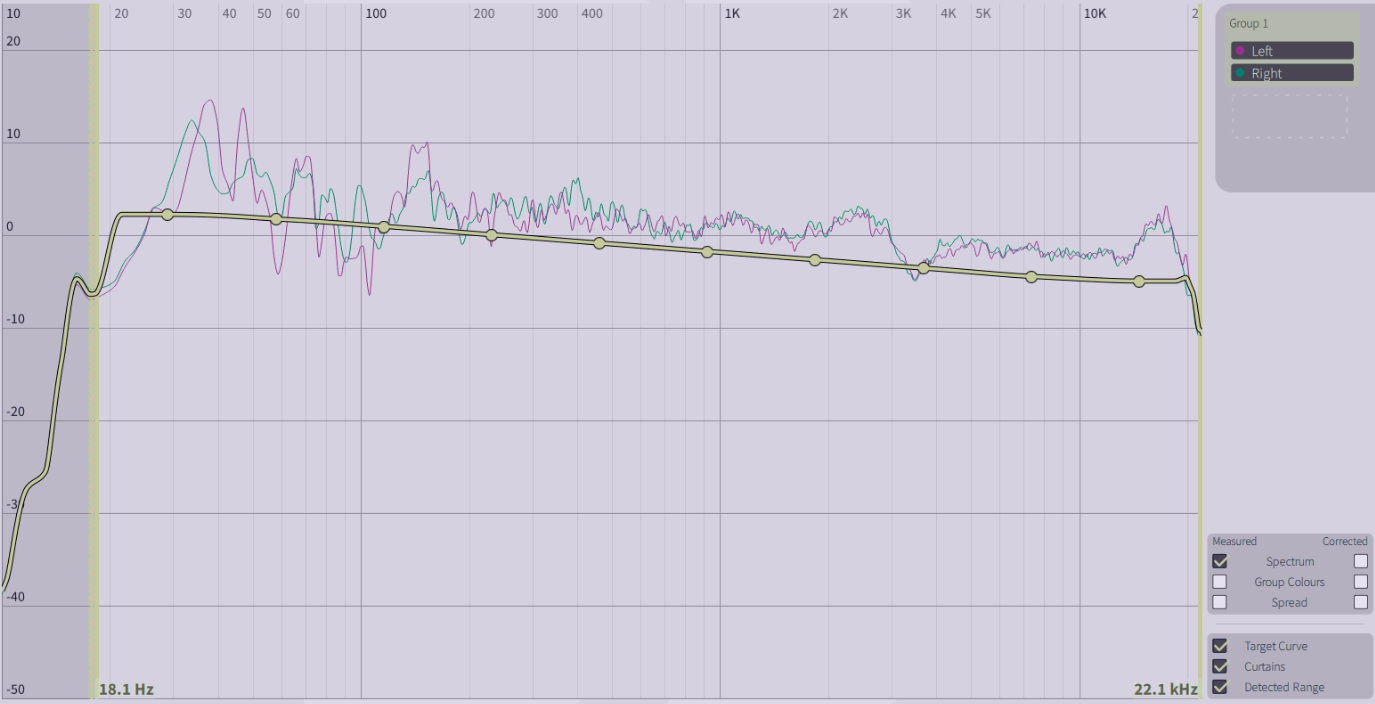Enable Measured Group Colours checkbox
The height and width of the screenshot is (704, 1375).
click(1220, 582)
